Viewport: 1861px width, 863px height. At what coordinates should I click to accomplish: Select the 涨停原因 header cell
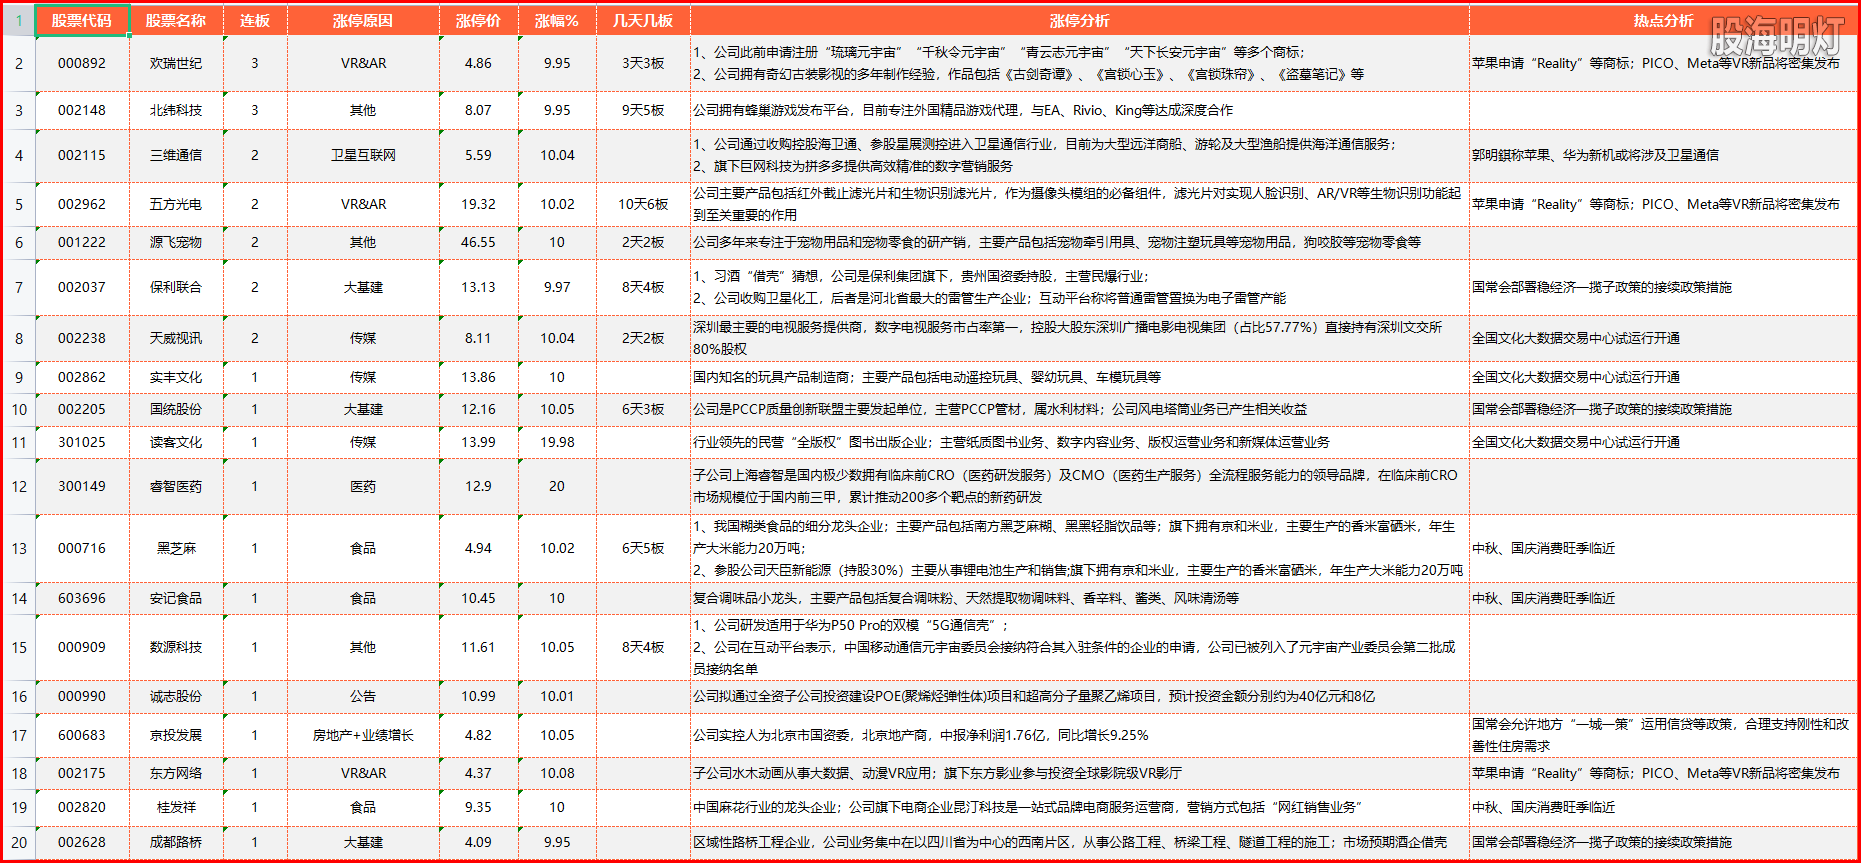[363, 20]
